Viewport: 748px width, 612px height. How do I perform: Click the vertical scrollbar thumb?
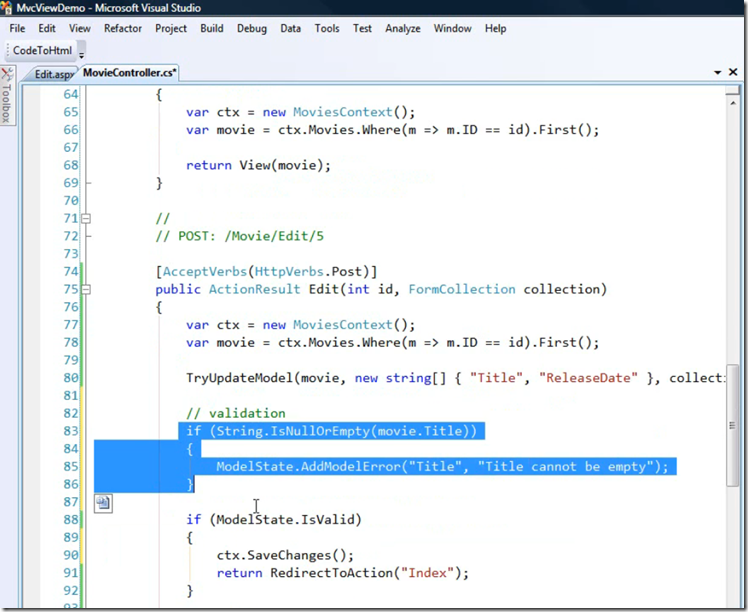[733, 425]
